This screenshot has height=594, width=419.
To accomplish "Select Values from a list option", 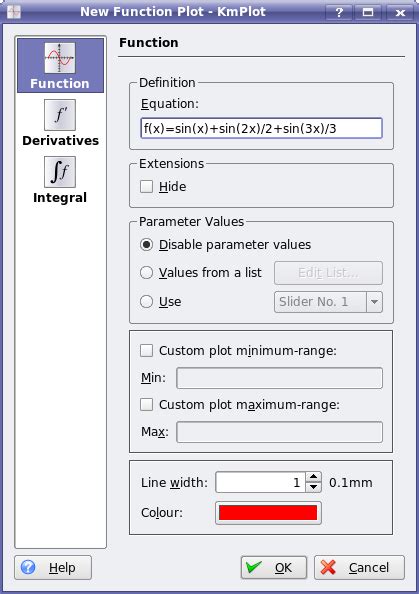I will pos(147,272).
